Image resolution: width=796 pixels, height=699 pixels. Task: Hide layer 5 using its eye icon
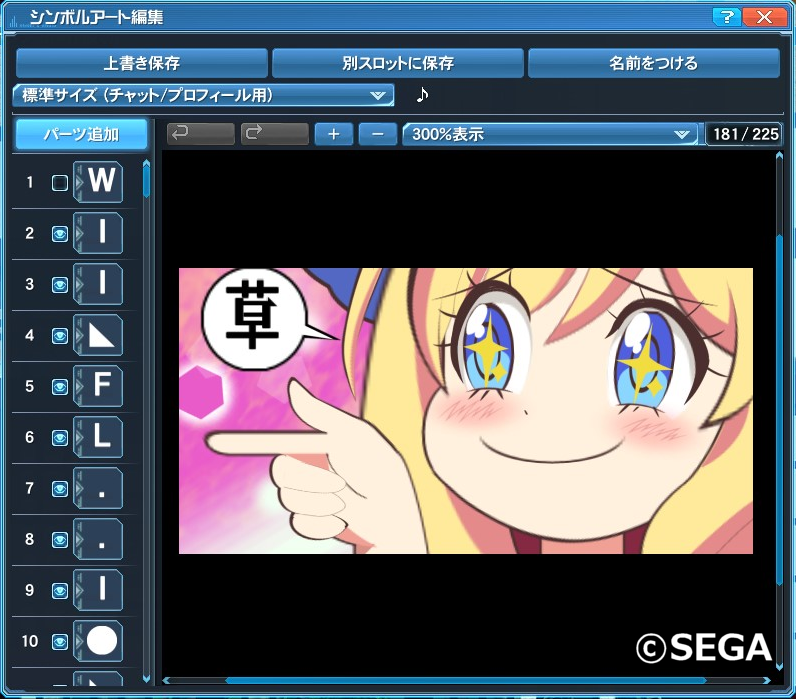tap(59, 387)
